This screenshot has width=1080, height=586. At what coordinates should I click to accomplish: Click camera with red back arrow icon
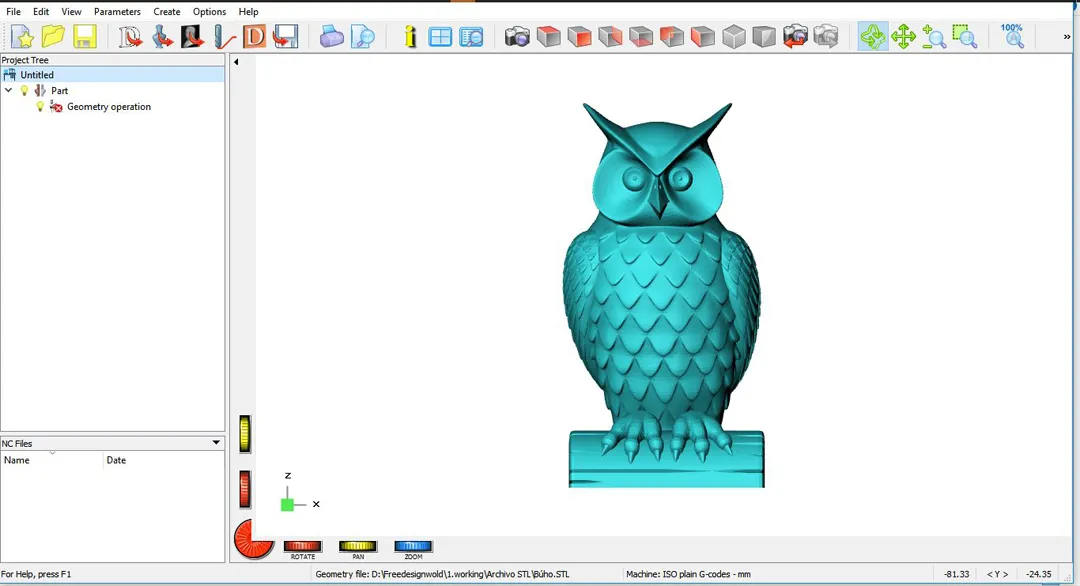coord(795,36)
